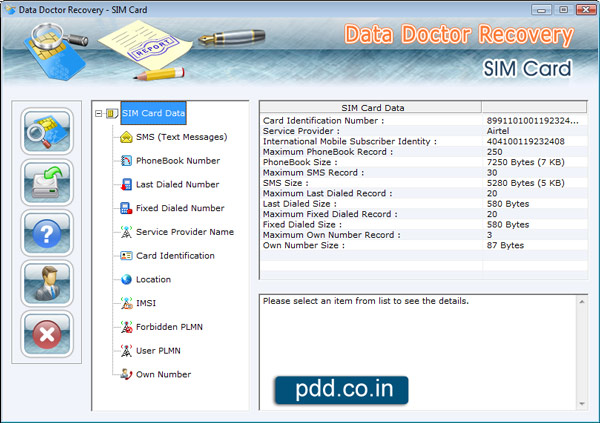Click the save recovered data drive button

click(x=47, y=182)
